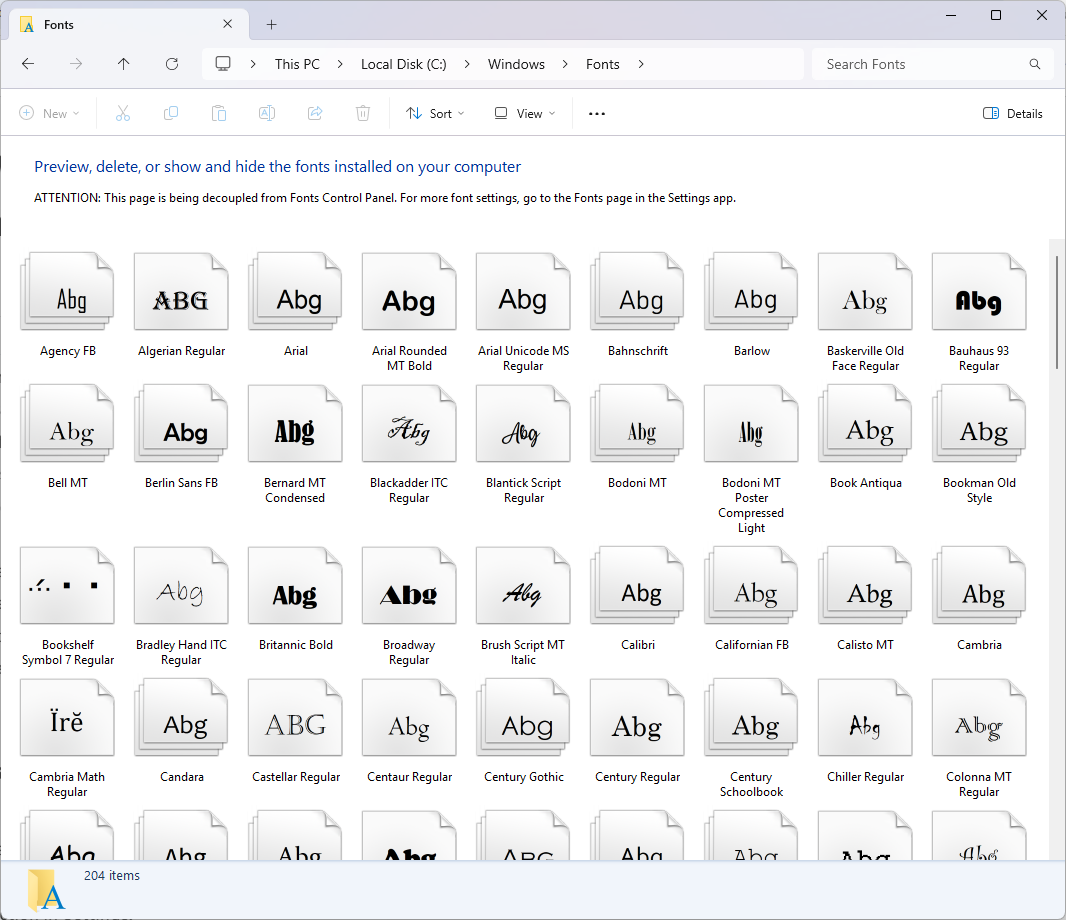Viewport: 1066px width, 920px height.
Task: Go back using the Back arrow
Action: tap(28, 64)
